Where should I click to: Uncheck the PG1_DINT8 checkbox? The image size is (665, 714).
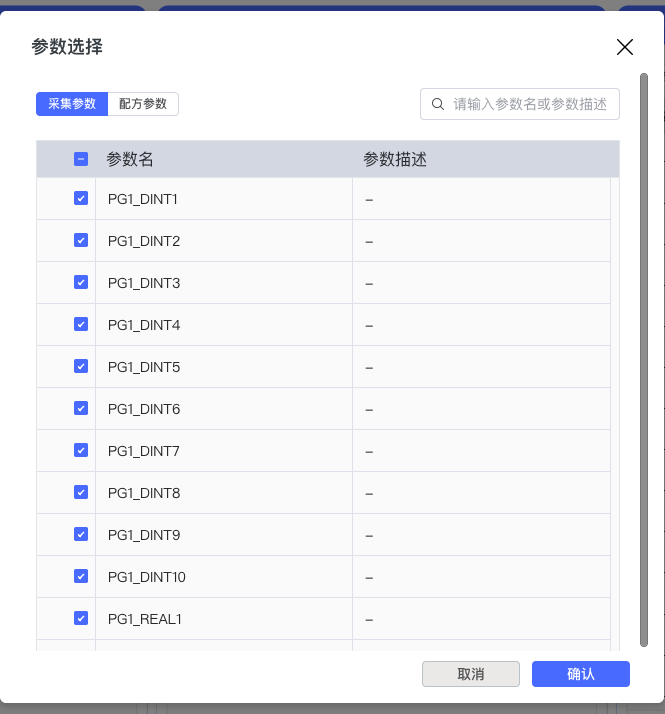[81, 493]
